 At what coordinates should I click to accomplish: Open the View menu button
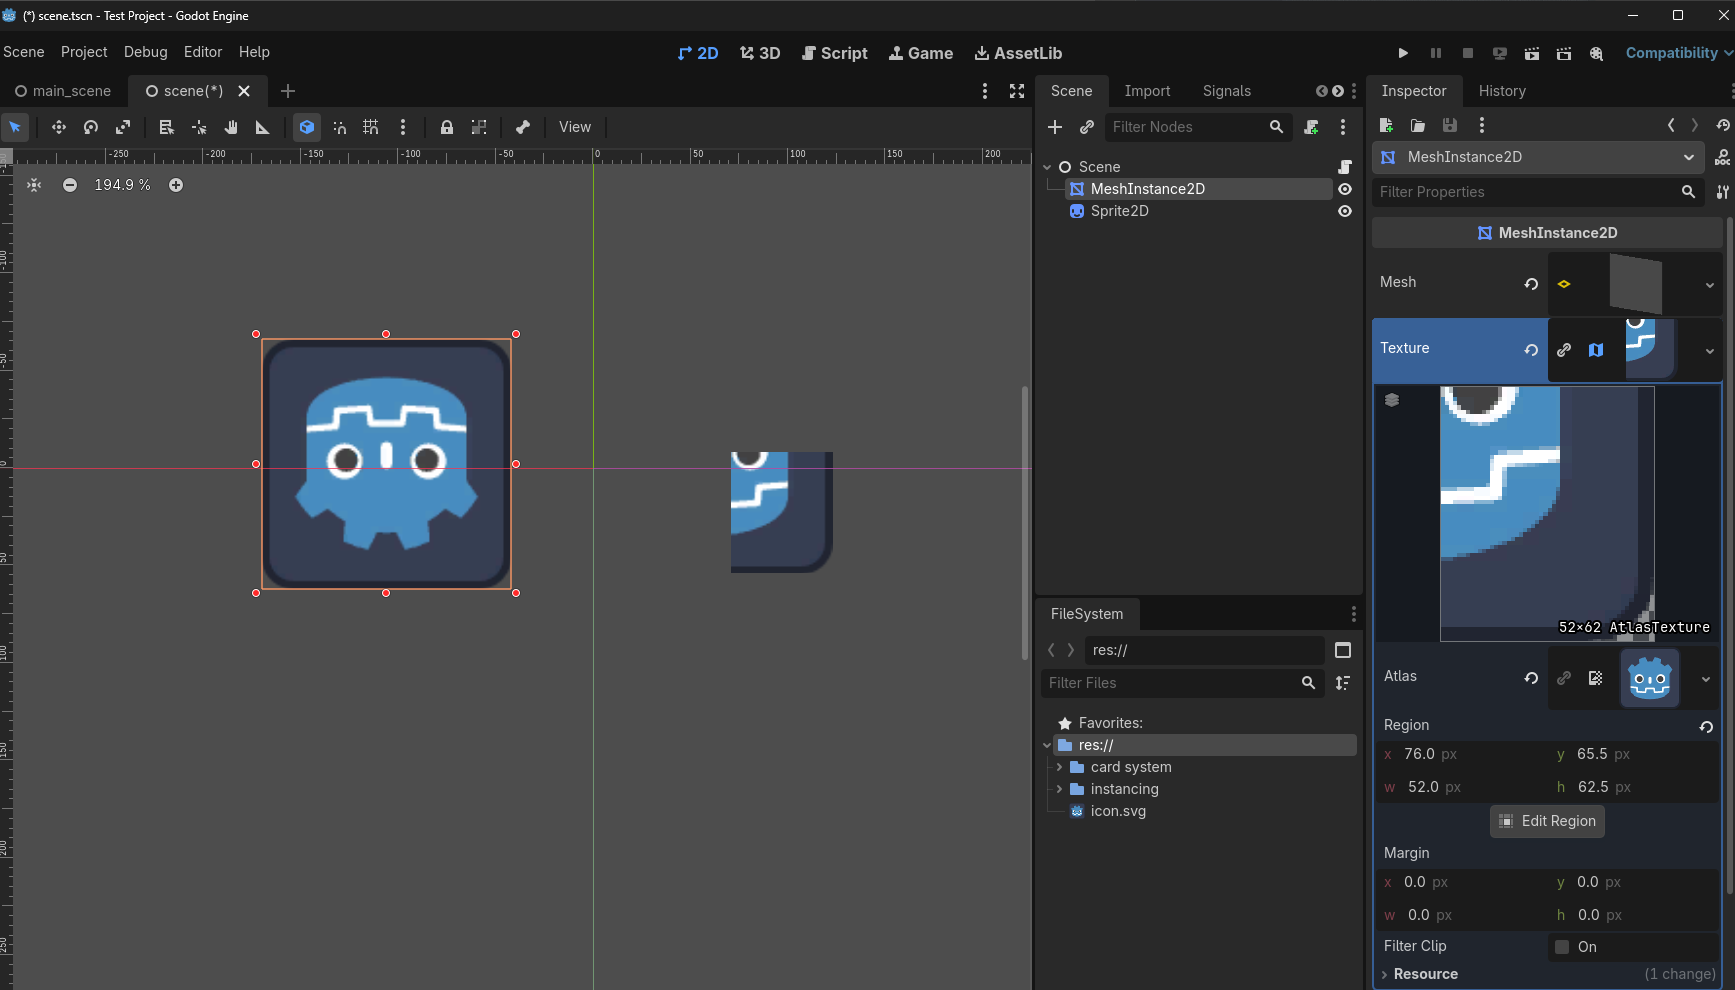point(574,127)
